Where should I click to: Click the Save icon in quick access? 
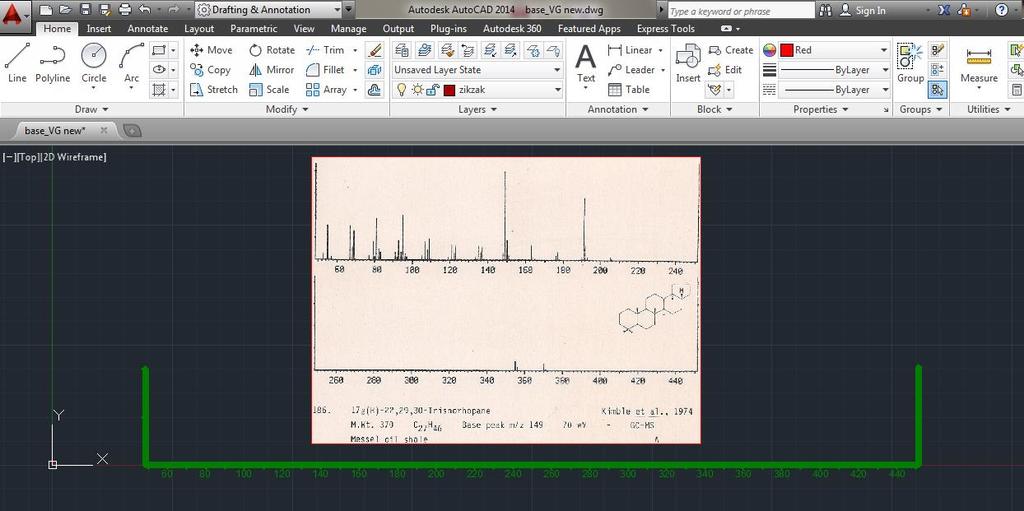click(x=86, y=10)
